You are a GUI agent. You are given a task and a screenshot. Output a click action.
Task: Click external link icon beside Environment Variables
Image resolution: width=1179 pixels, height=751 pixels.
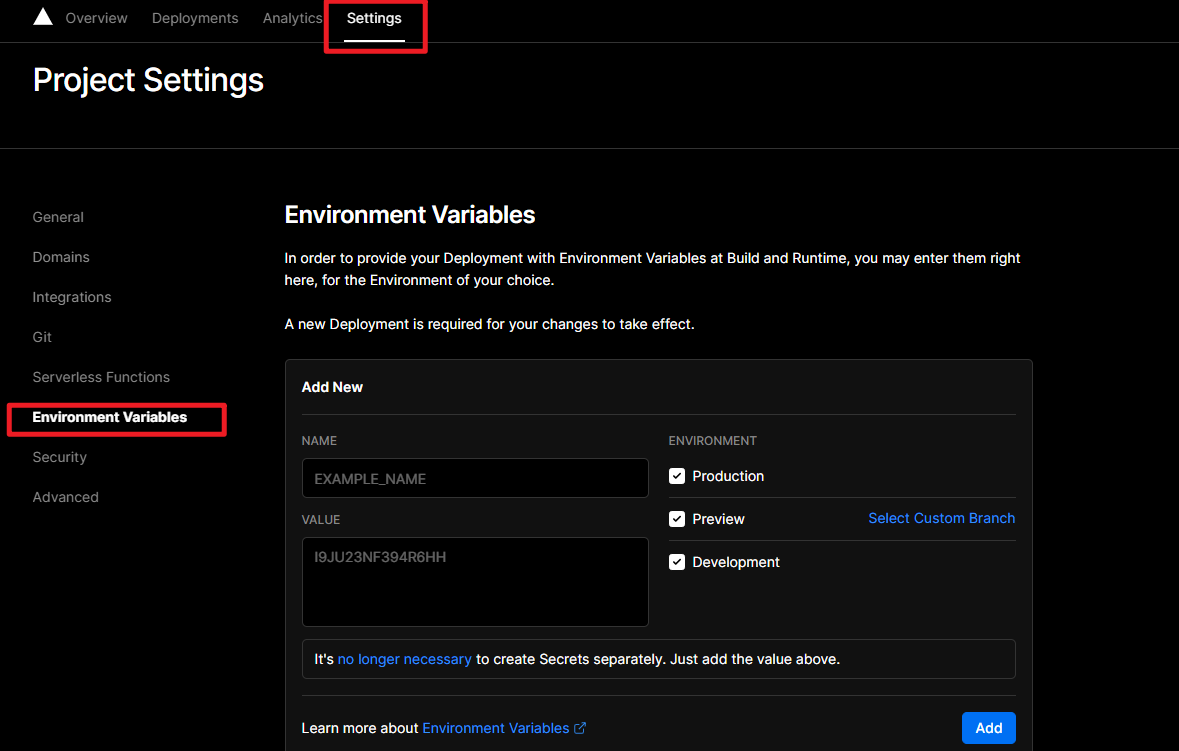pos(580,728)
